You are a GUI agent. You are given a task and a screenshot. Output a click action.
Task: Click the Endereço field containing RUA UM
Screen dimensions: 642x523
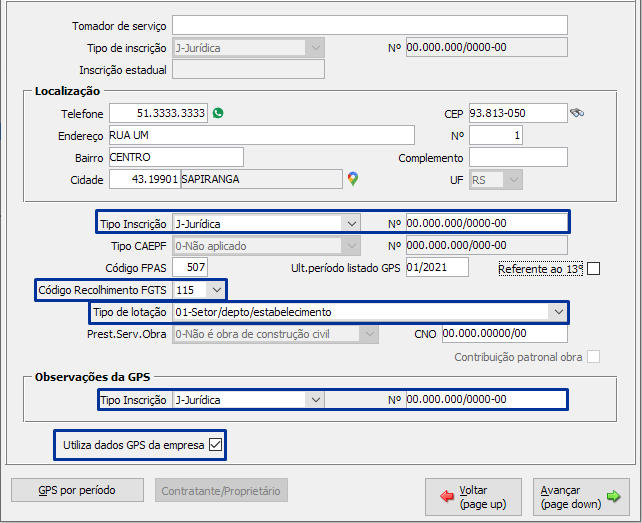(x=262, y=135)
